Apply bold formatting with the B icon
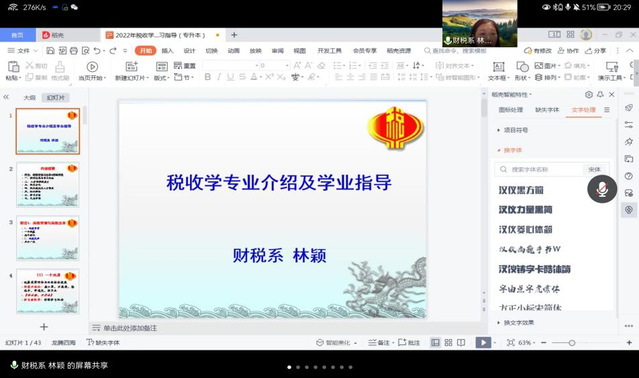Screen dimensions: 639x378 coord(207,77)
